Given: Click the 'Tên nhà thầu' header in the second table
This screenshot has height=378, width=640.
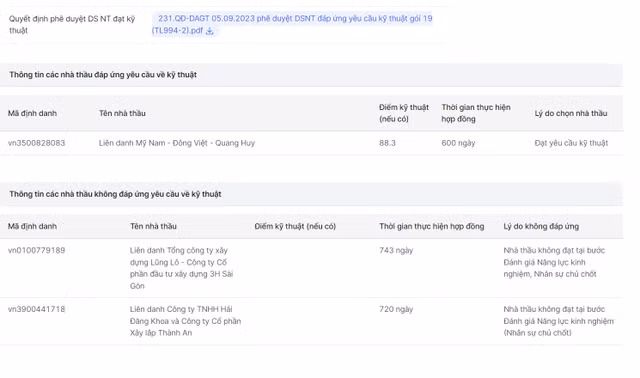Looking at the screenshot, I should point(153,227).
